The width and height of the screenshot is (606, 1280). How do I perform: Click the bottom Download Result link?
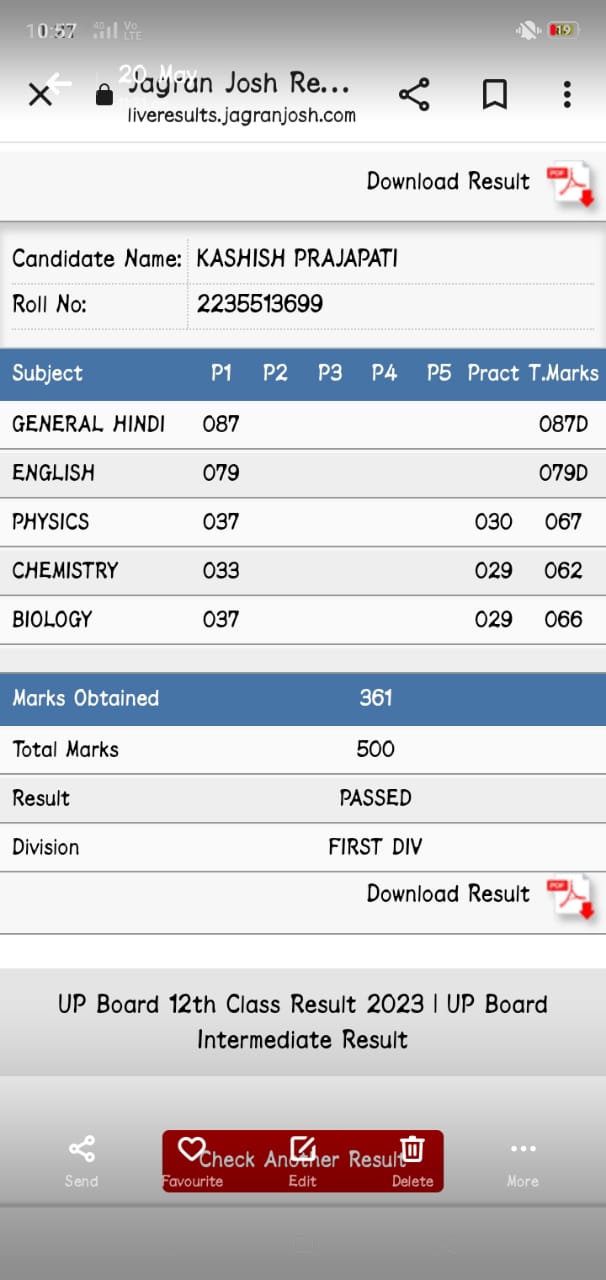point(448,893)
